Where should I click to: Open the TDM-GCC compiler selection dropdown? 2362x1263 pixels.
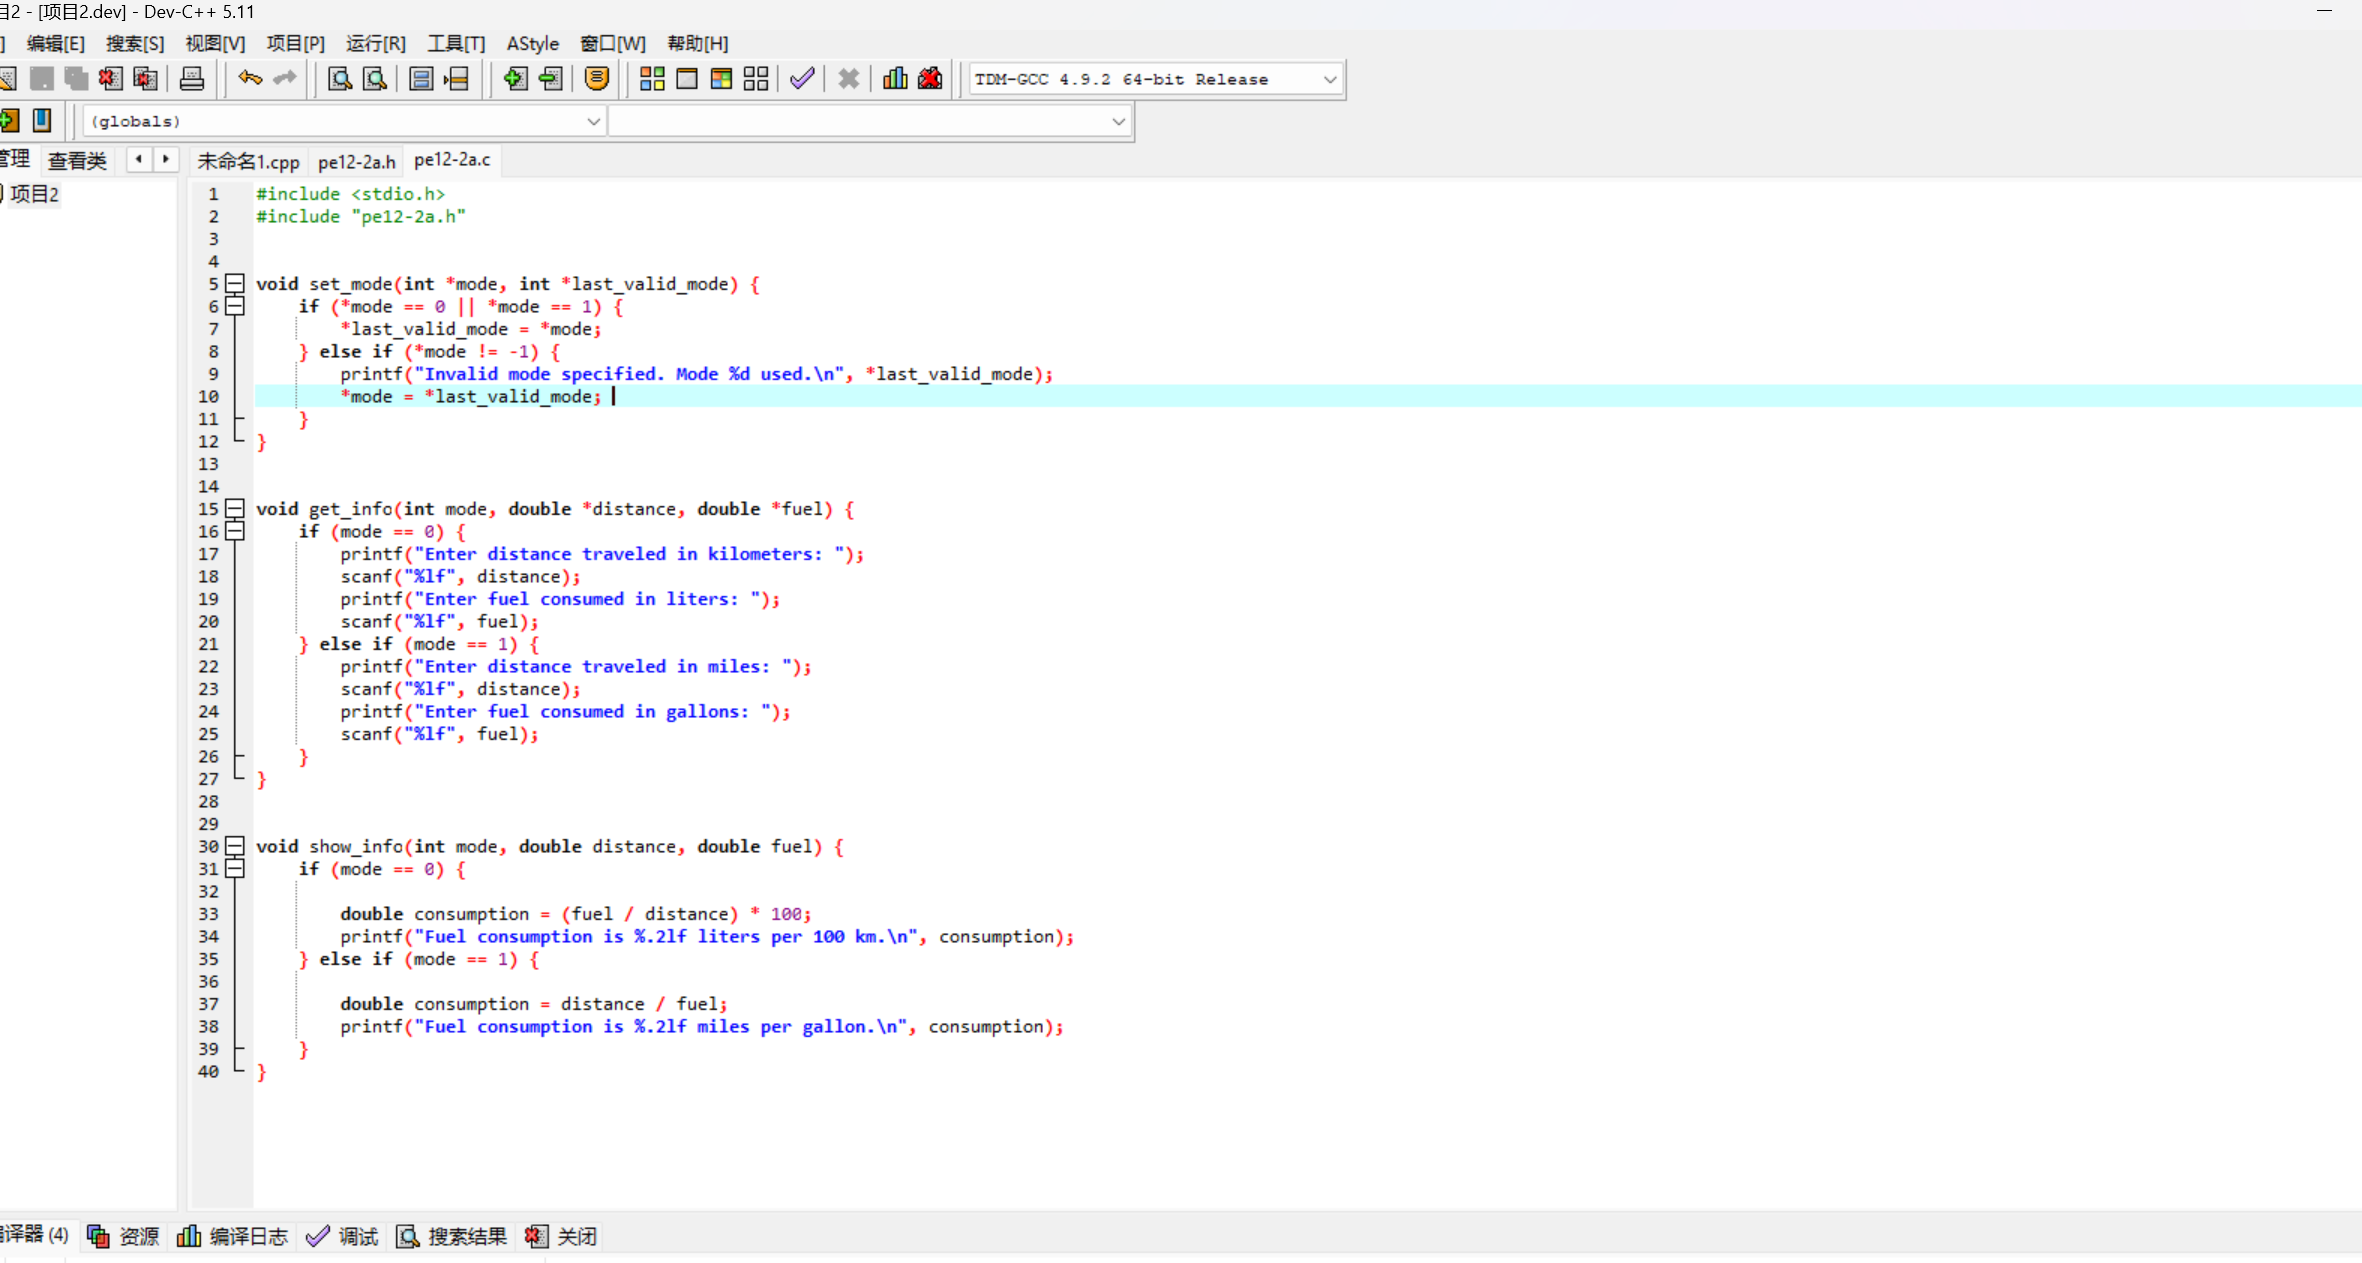[x=1329, y=80]
